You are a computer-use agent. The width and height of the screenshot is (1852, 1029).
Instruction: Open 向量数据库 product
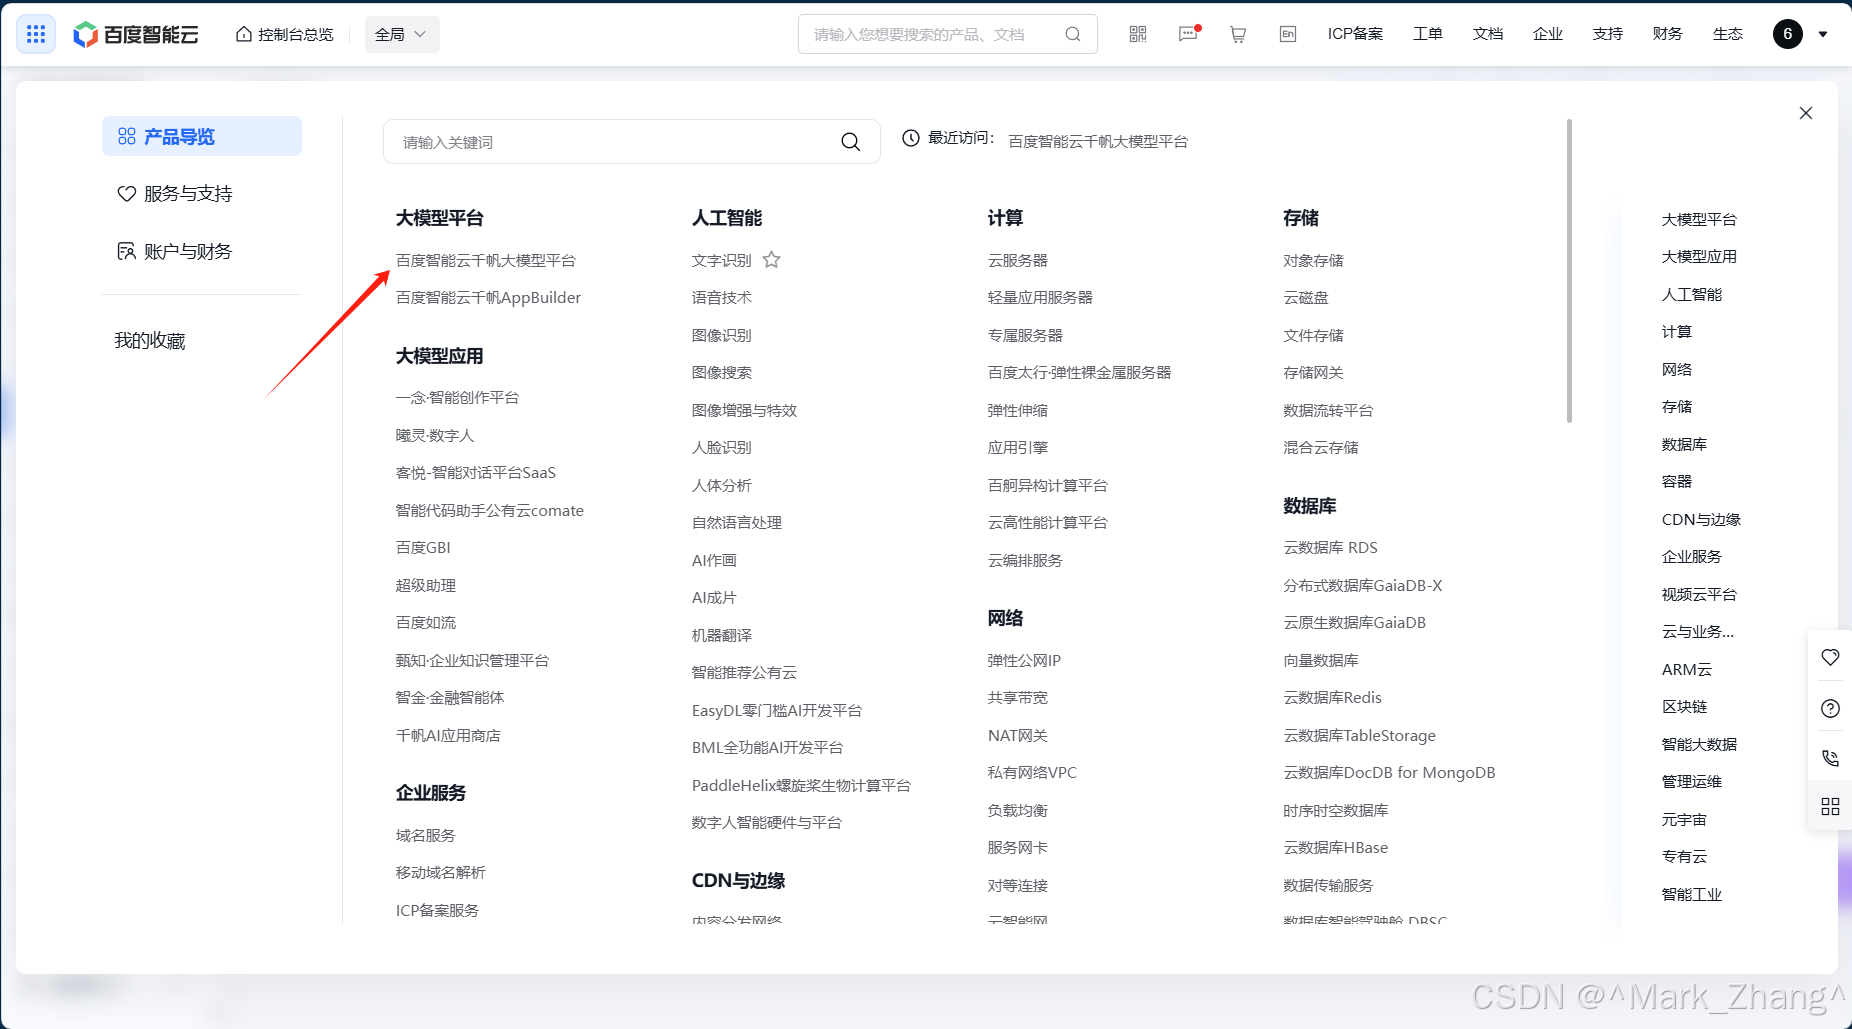click(x=1321, y=661)
